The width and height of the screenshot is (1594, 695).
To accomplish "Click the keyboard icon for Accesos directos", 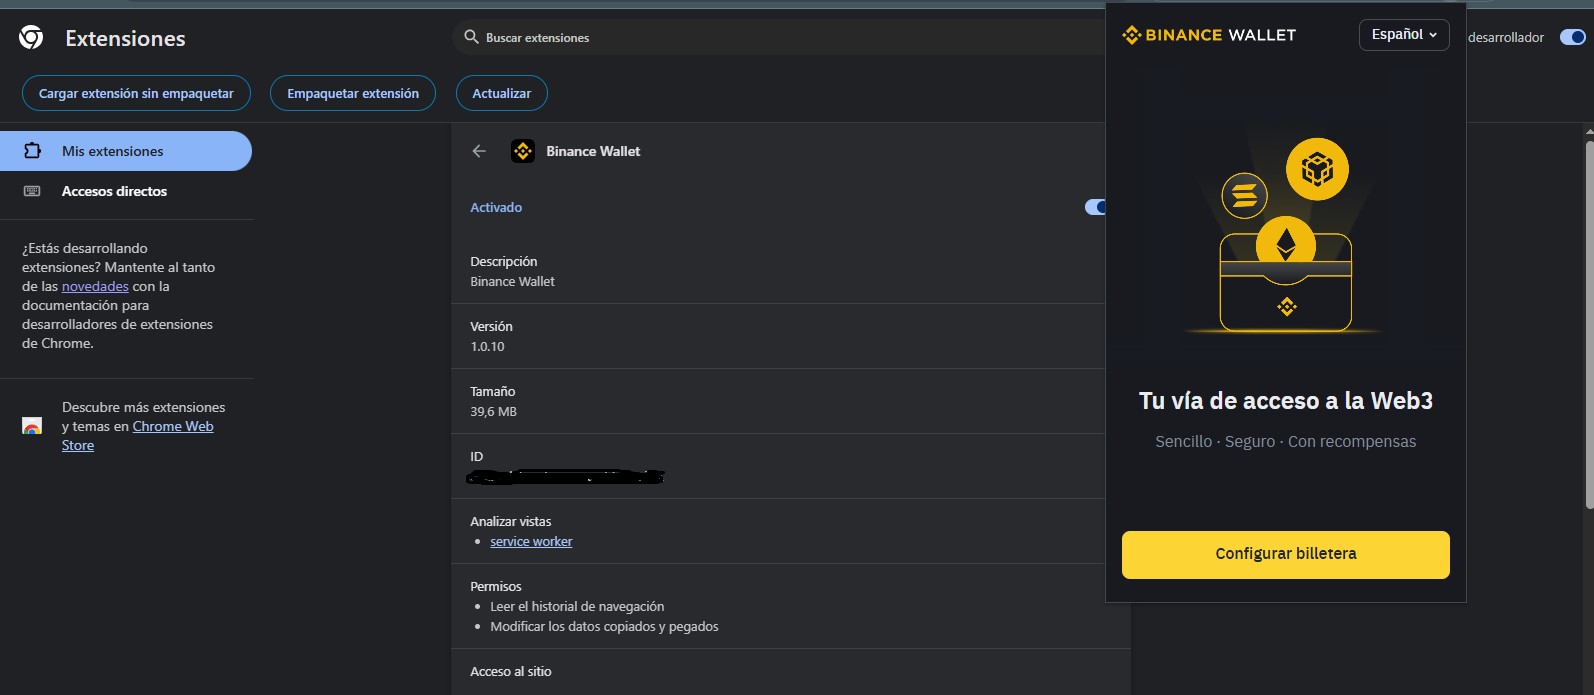I will click(32, 191).
